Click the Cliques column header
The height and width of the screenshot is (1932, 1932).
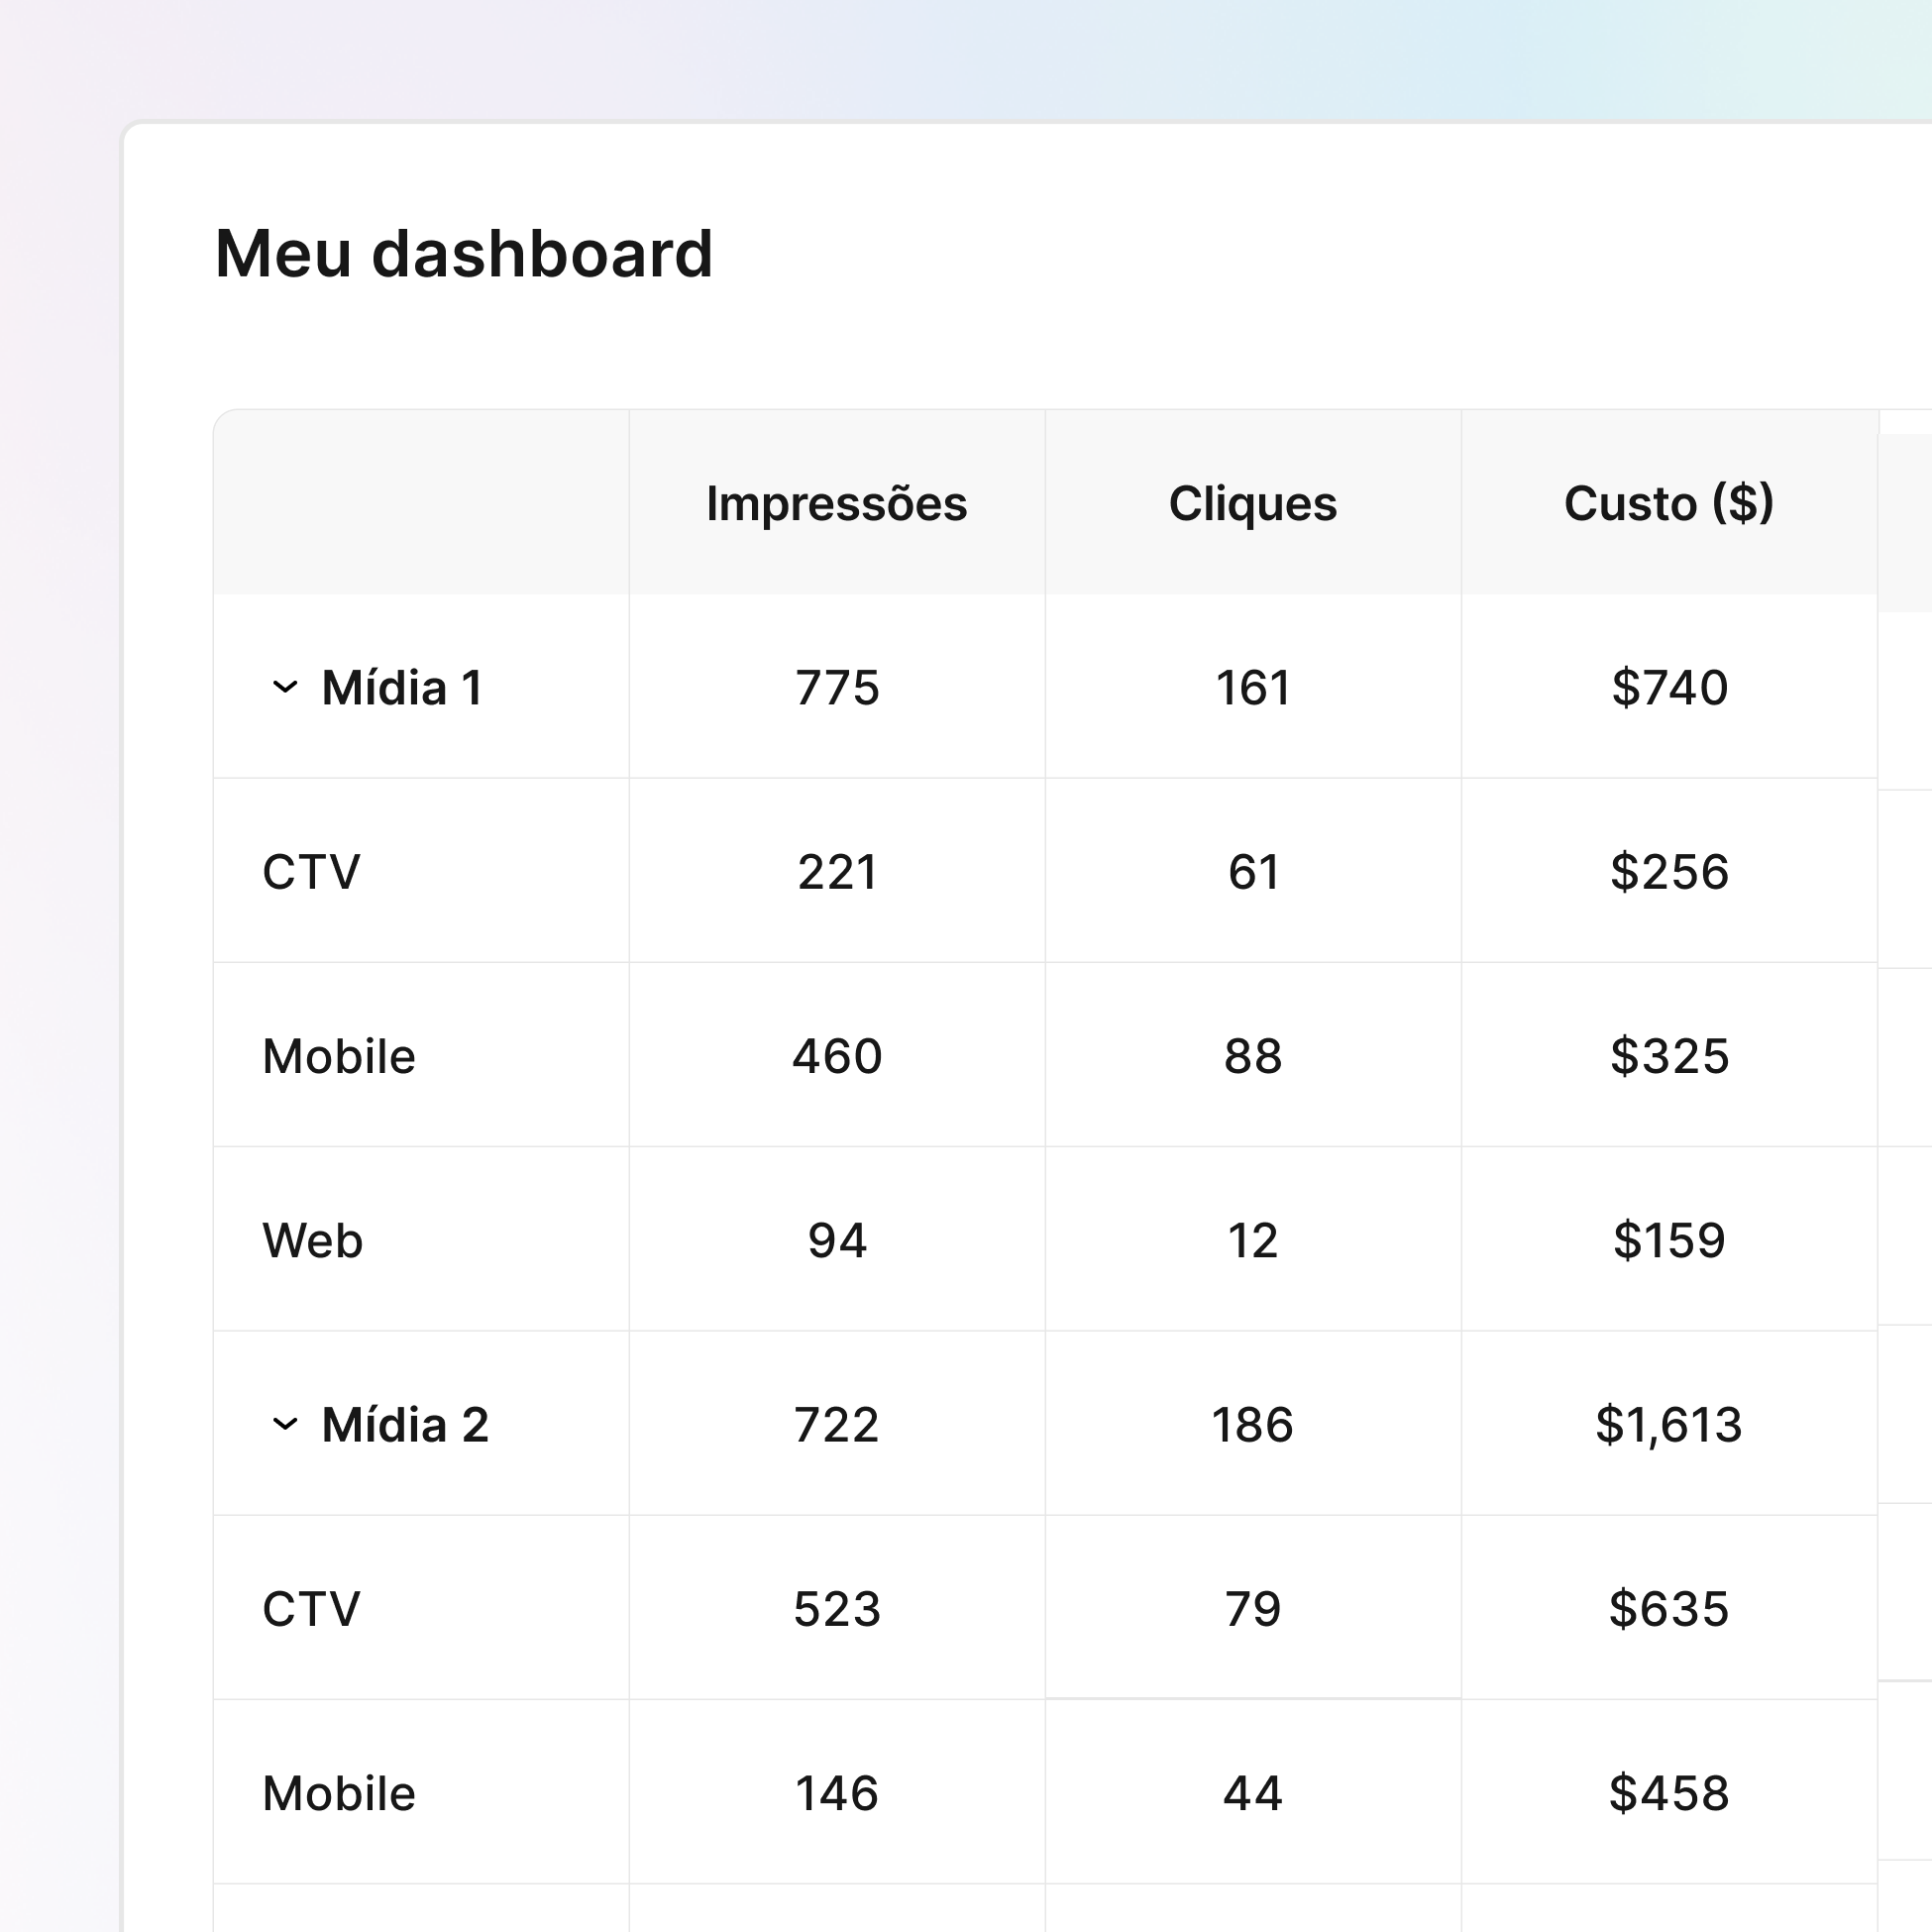[x=1252, y=503]
